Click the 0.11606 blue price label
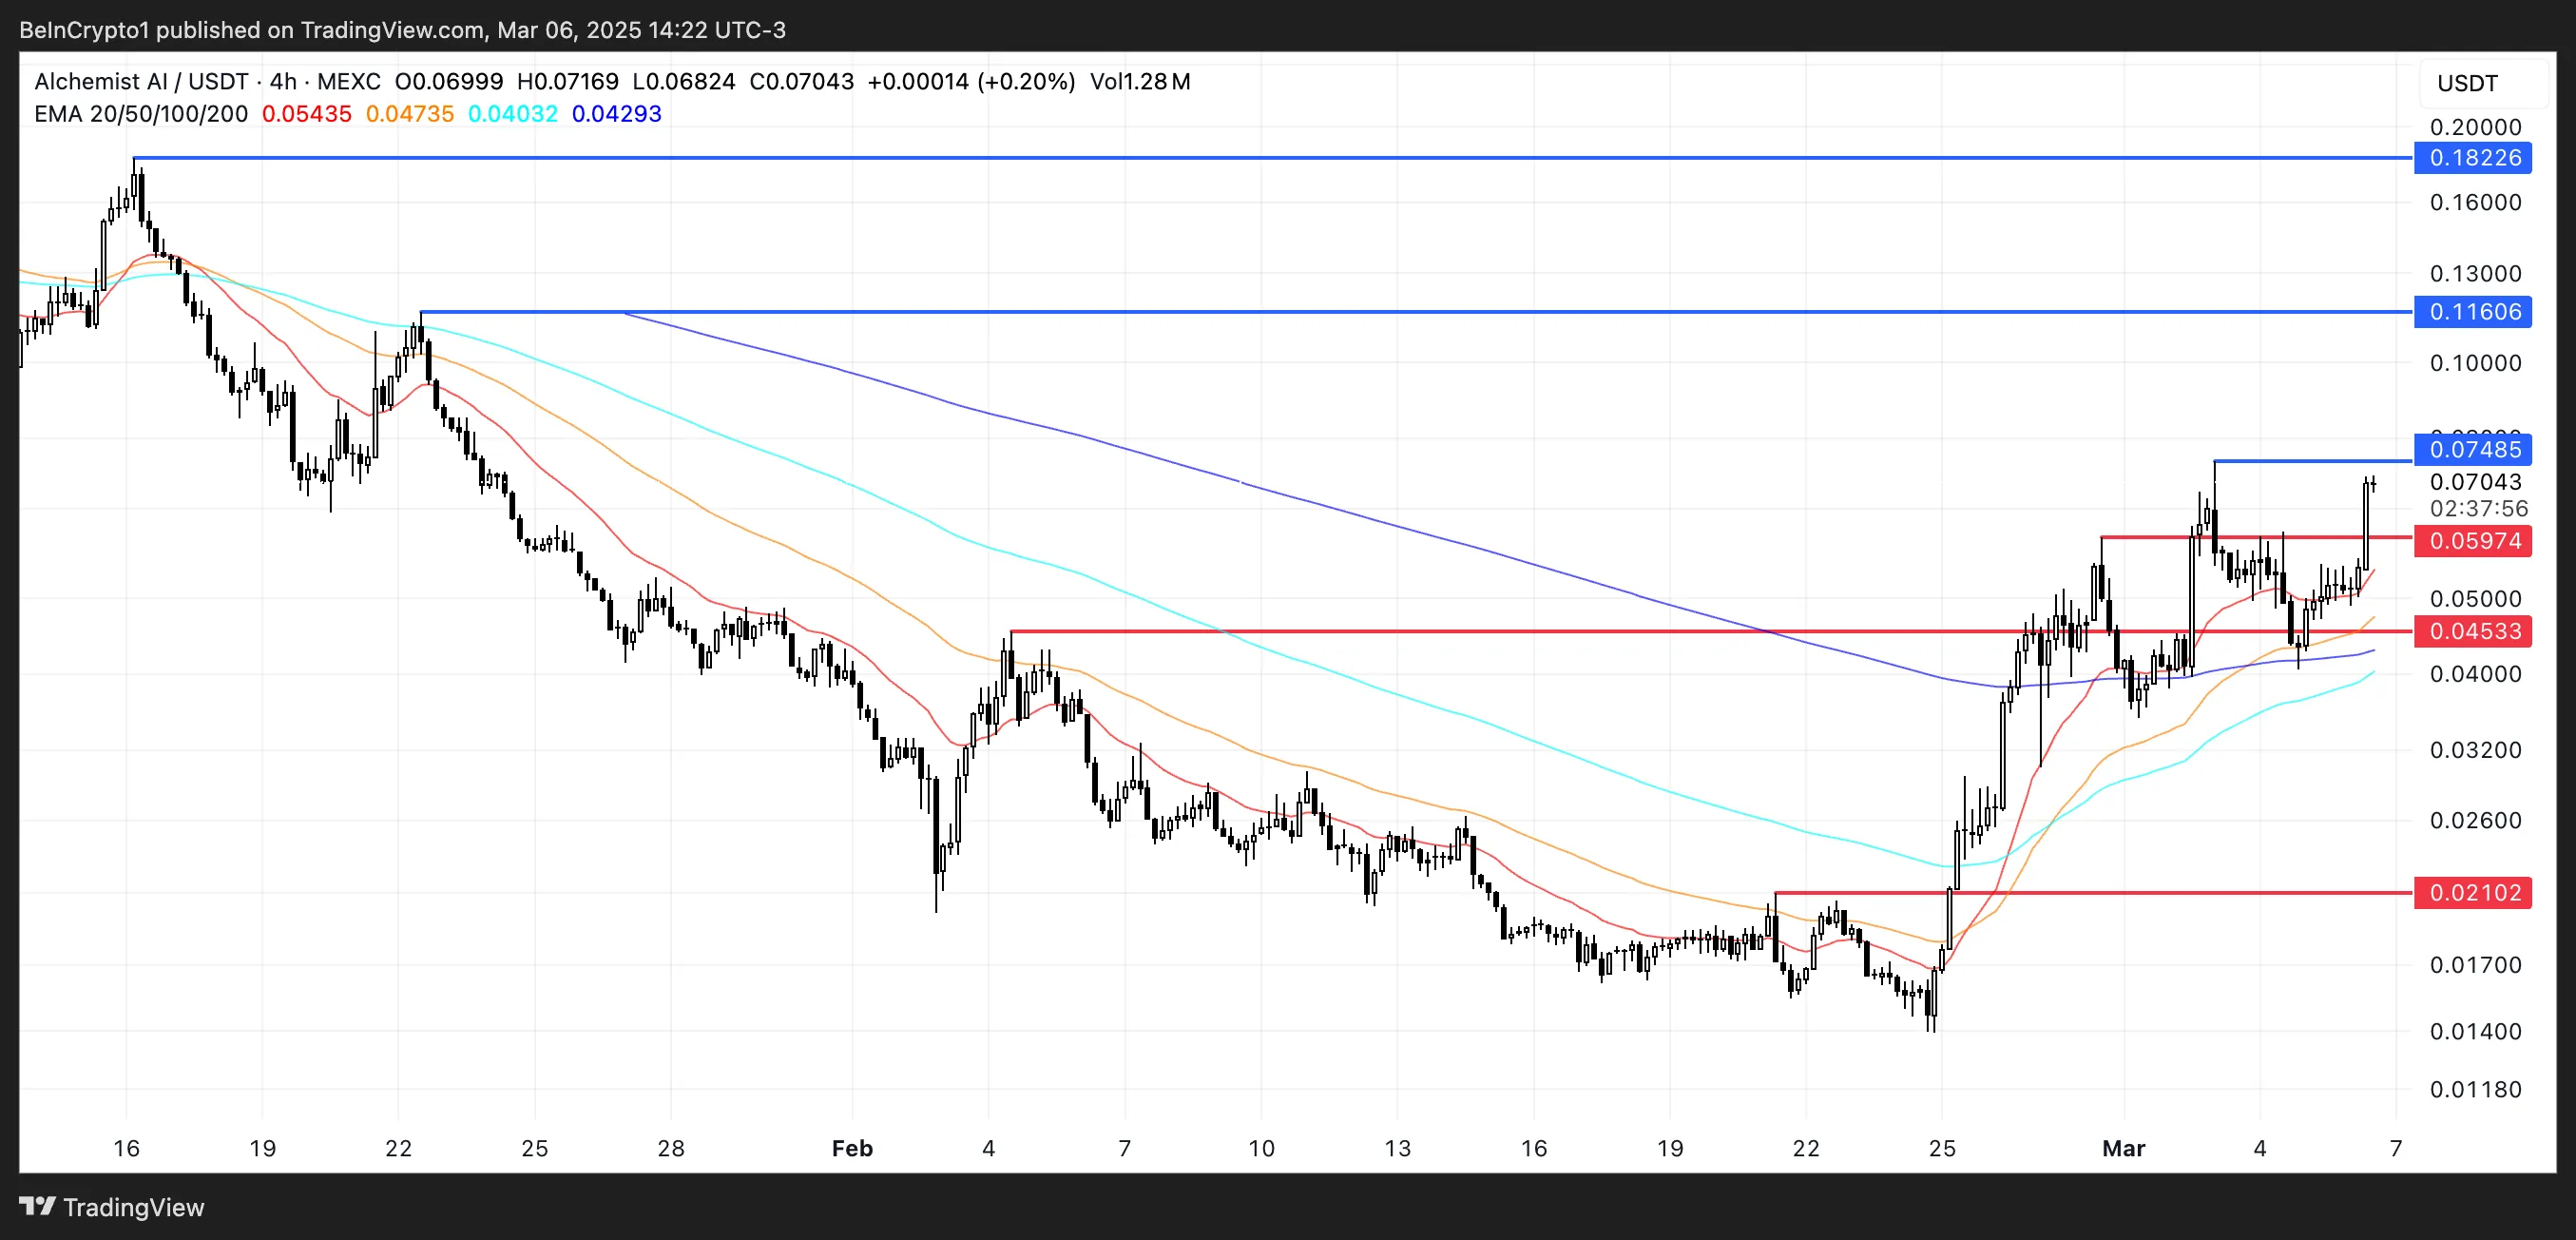 tap(2472, 312)
